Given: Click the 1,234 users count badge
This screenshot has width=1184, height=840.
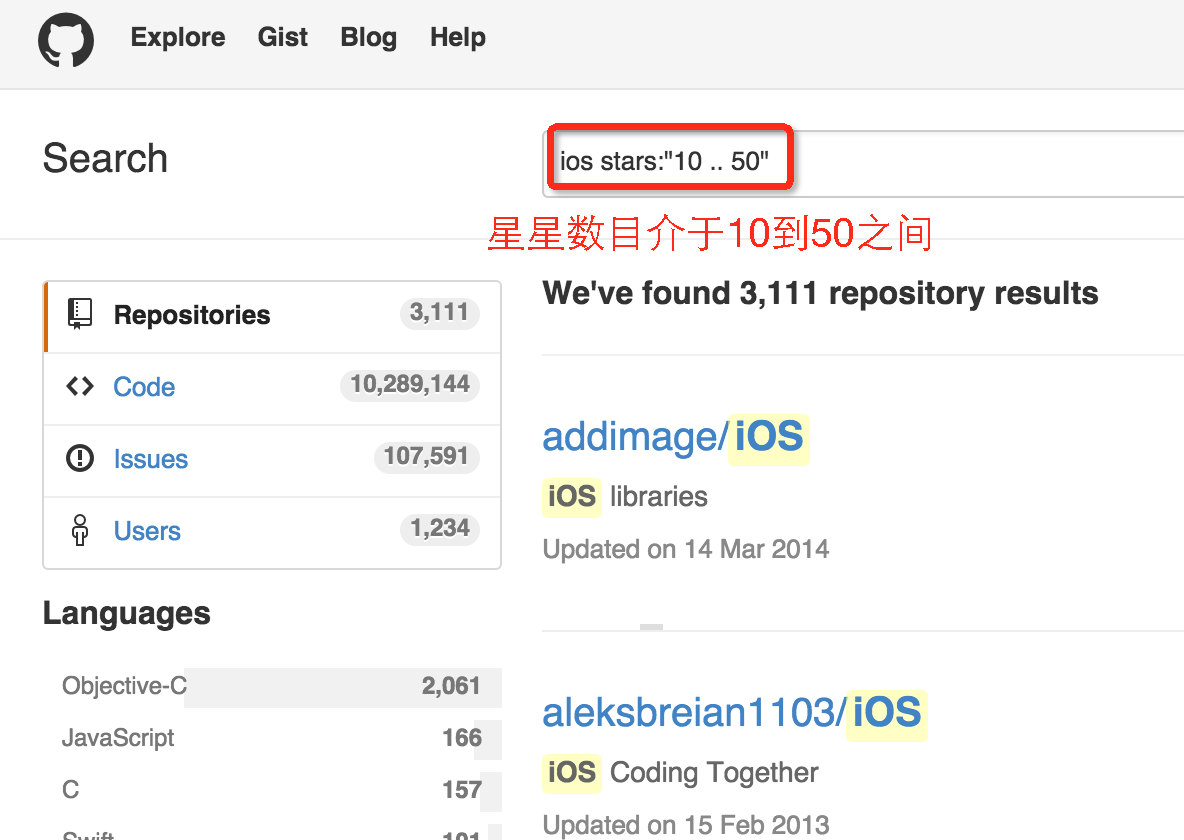Looking at the screenshot, I should pyautogui.click(x=439, y=529).
